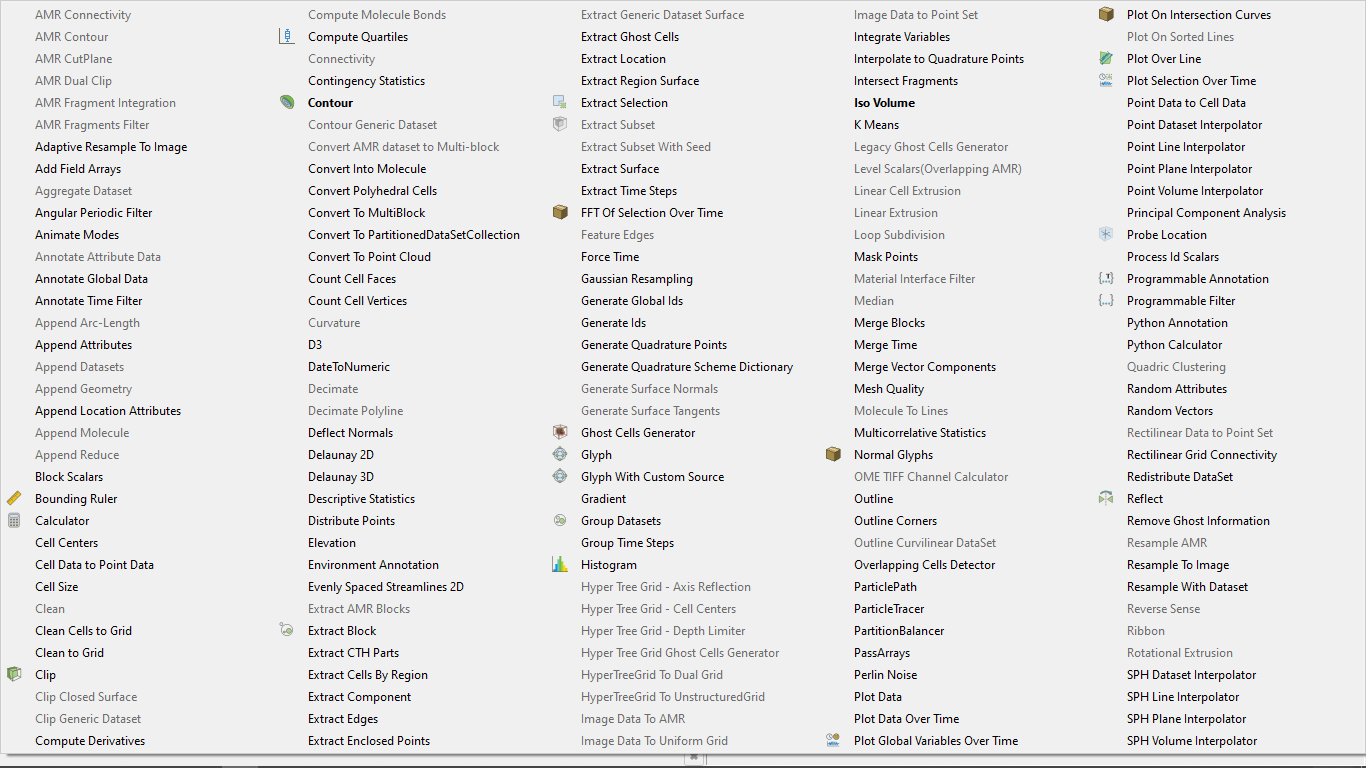Select the Extract Surface menu entry
The height and width of the screenshot is (768, 1366).
click(620, 169)
